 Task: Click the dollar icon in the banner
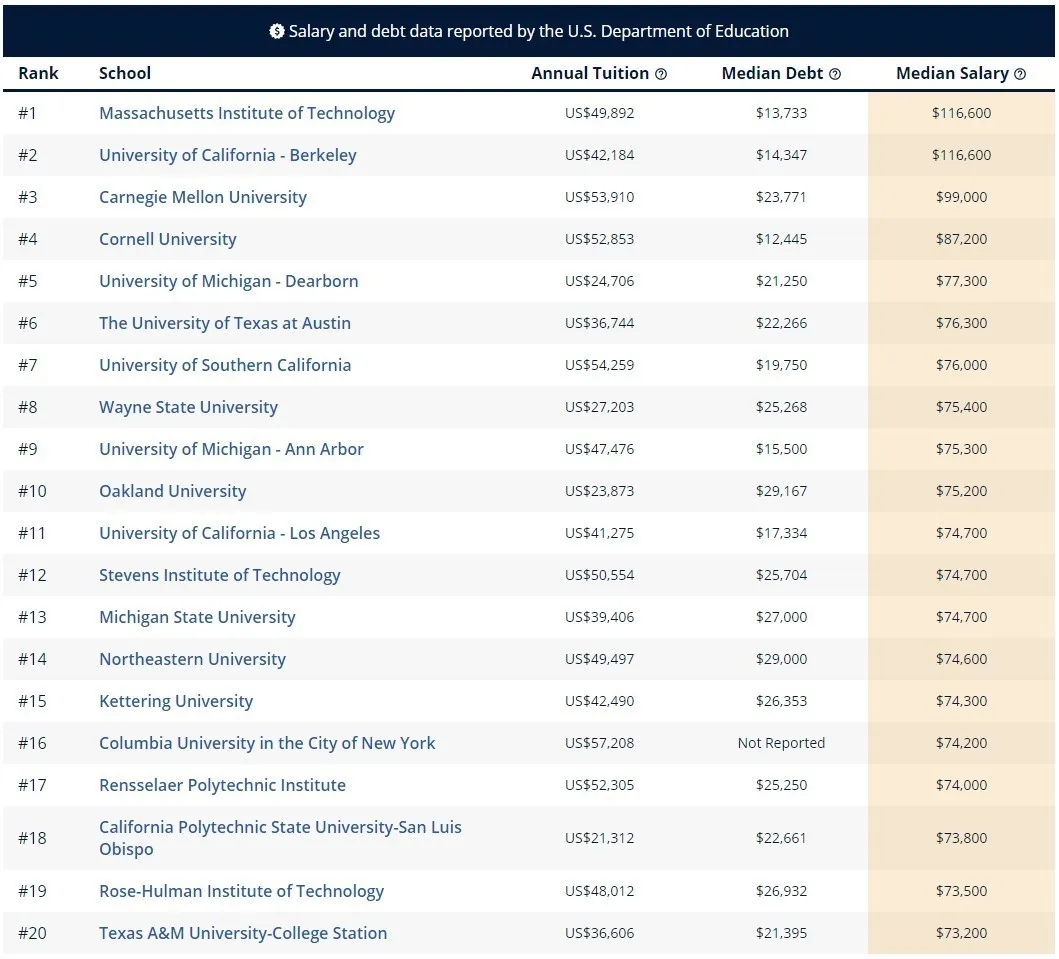277,31
